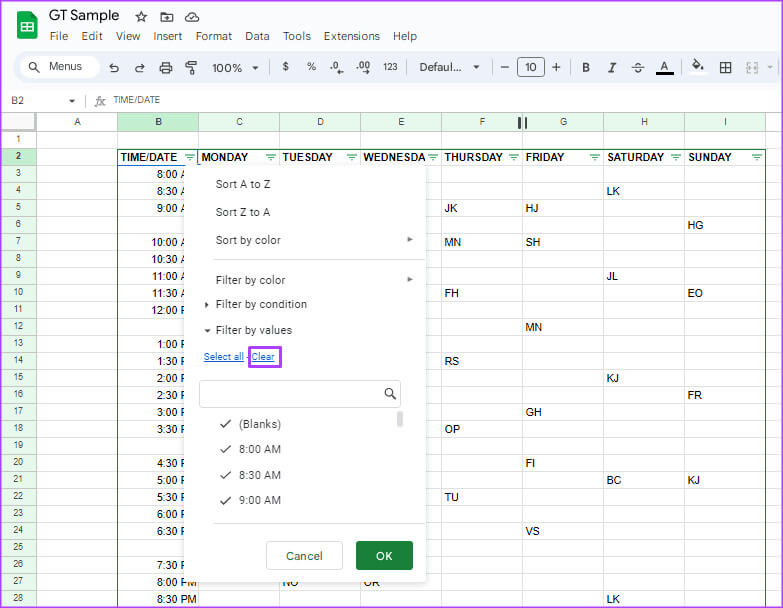783x608 pixels.
Task: Choose Sort A to Z option
Action: pos(243,184)
